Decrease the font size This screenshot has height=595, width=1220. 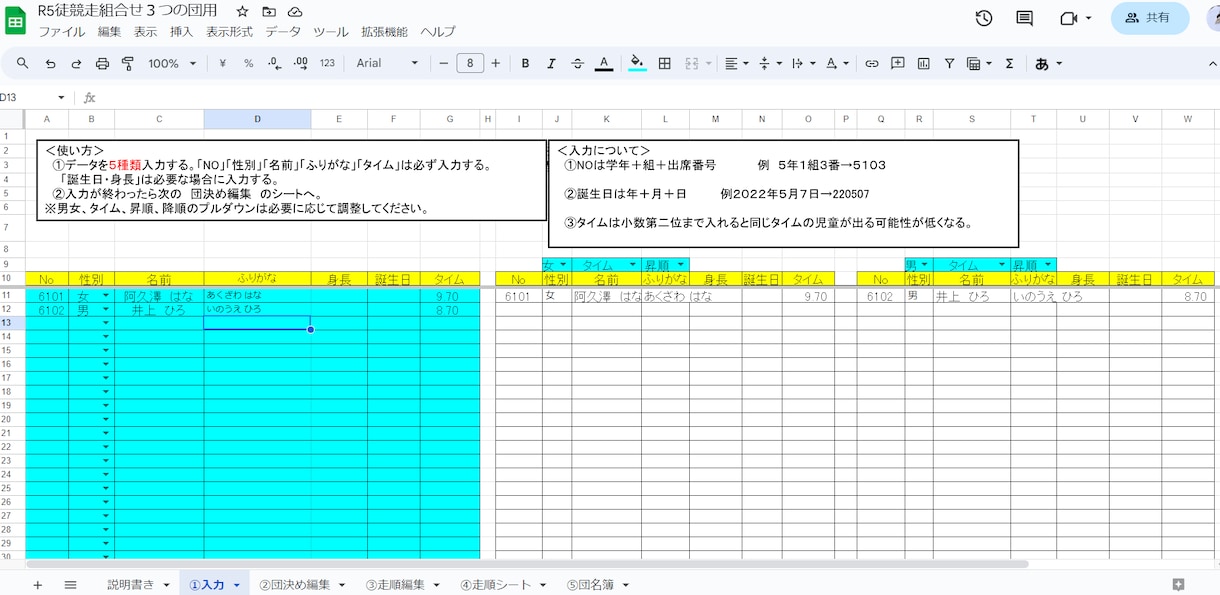click(444, 63)
